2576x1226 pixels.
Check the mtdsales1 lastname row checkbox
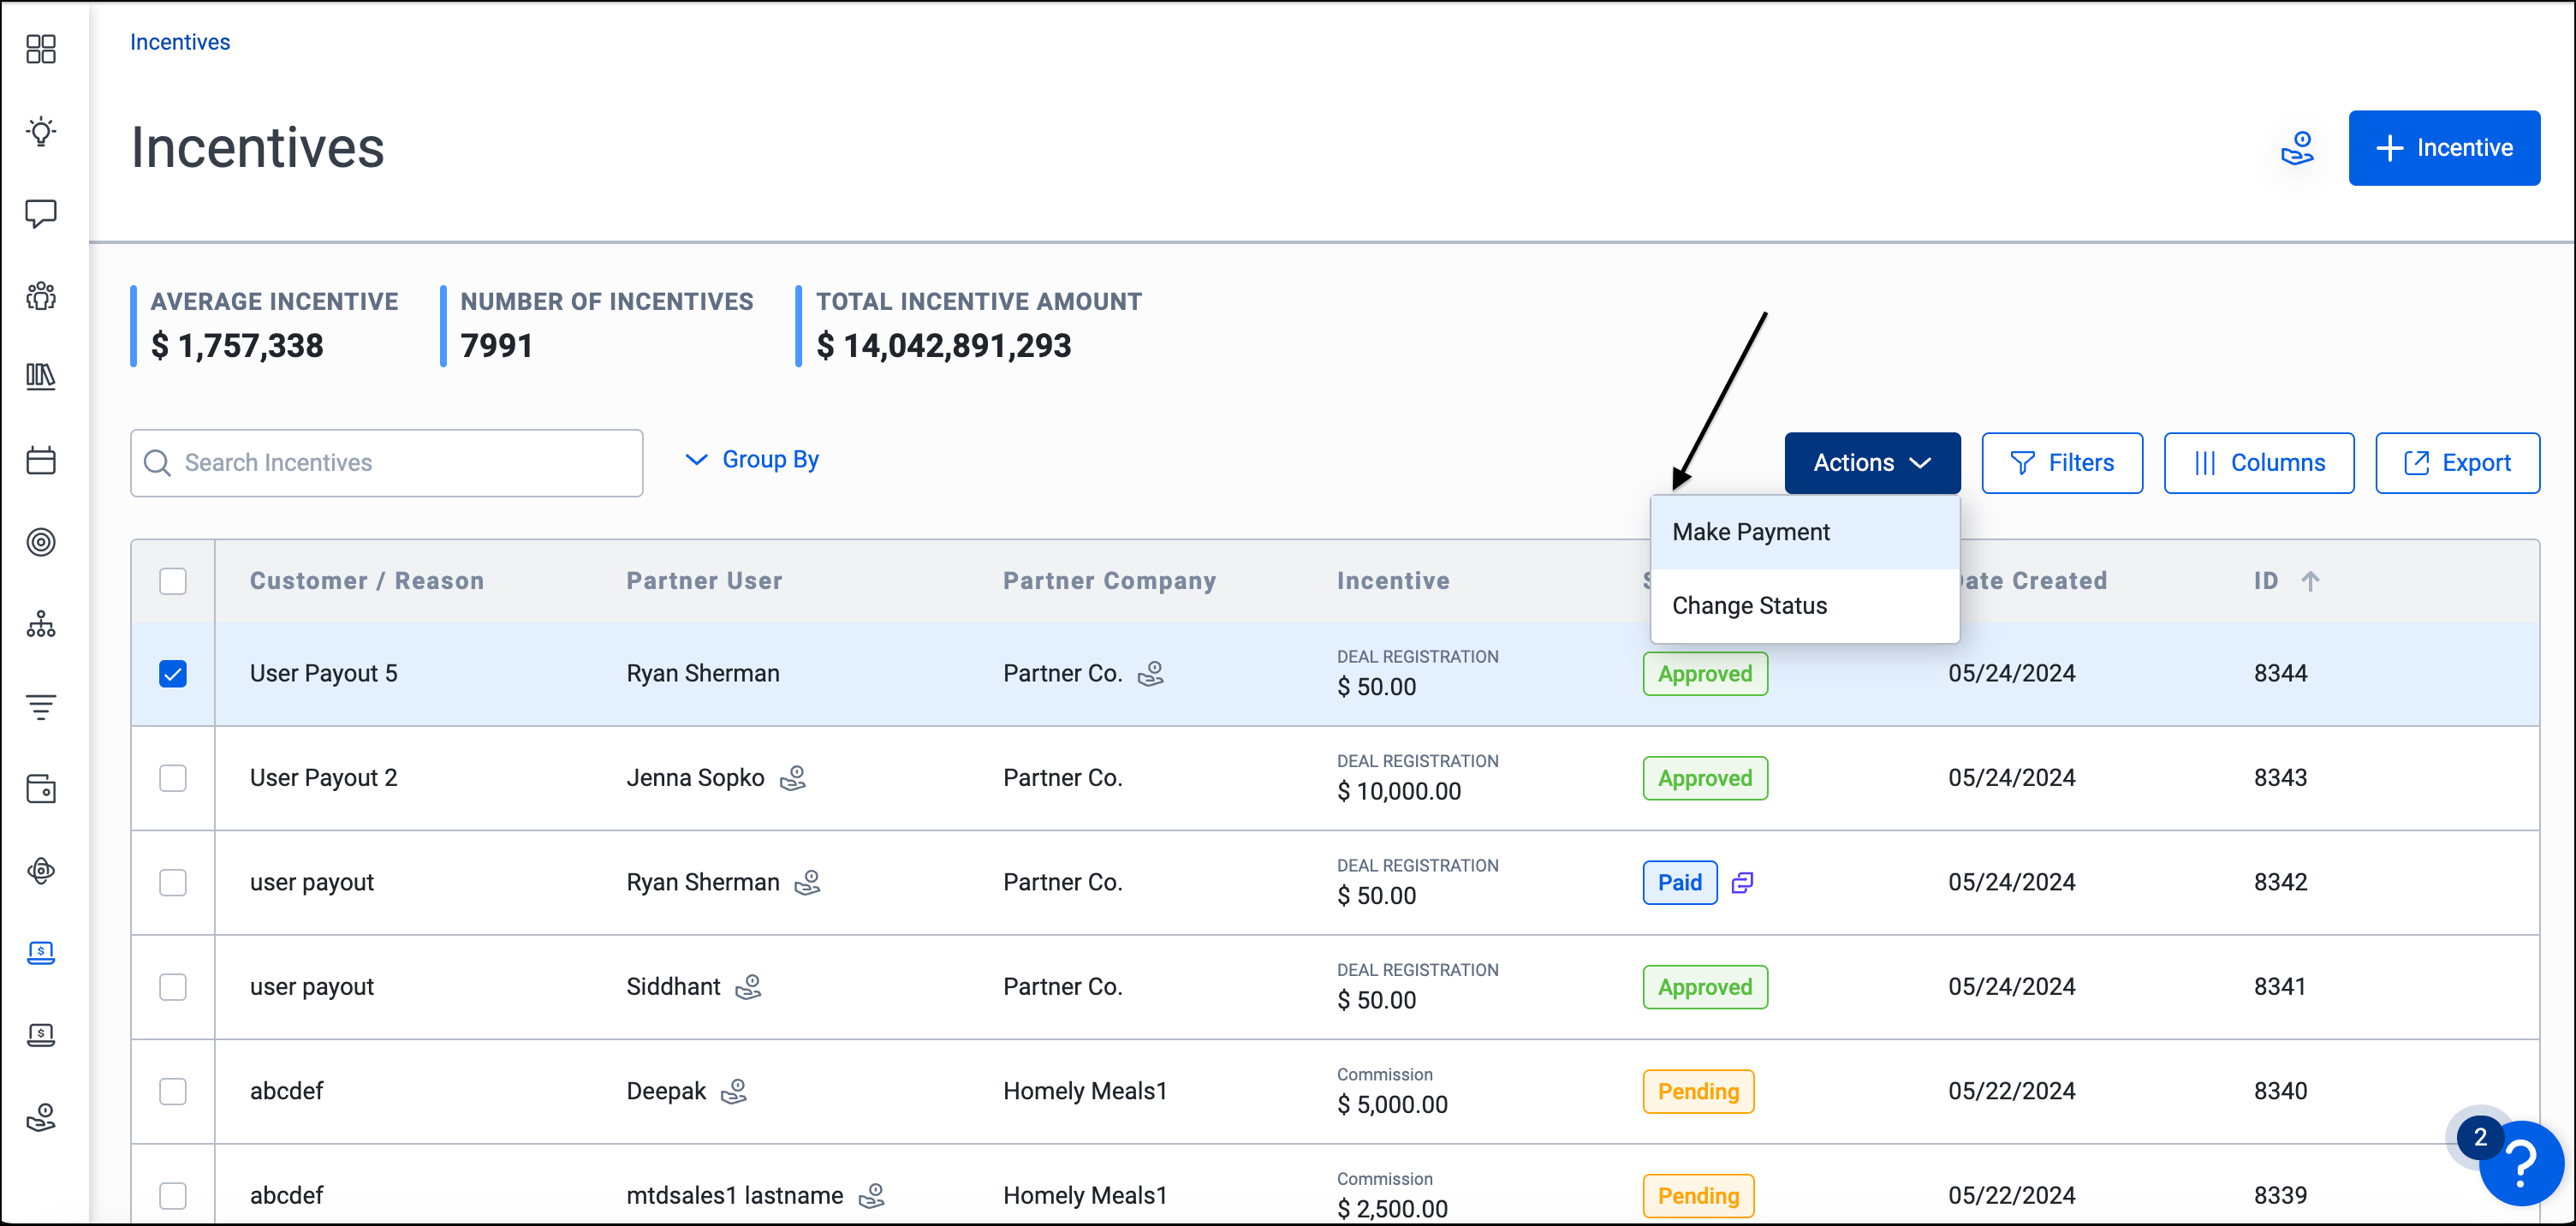tap(173, 1195)
